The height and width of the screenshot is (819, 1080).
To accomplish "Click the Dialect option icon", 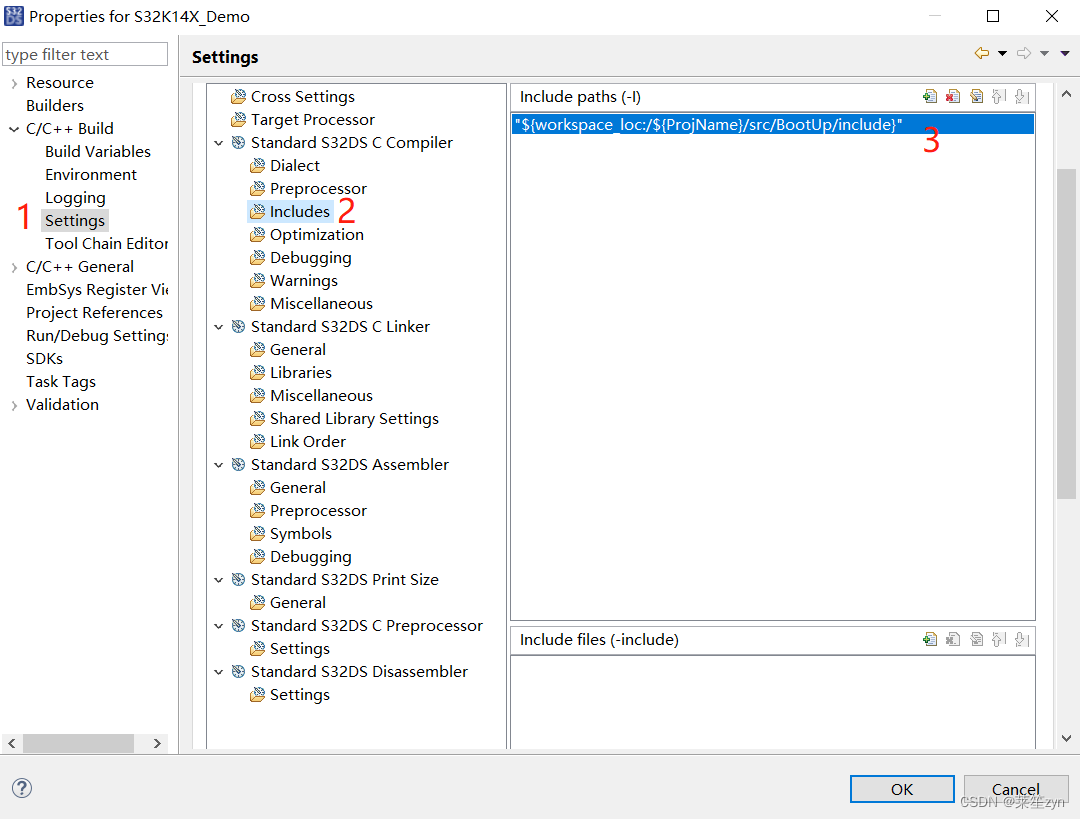I will [x=258, y=166].
